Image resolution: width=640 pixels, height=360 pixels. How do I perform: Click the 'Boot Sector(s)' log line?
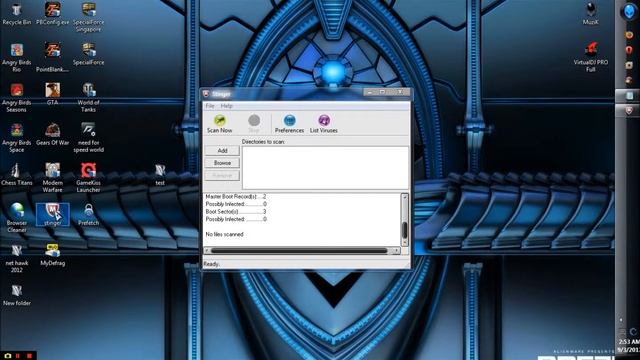pos(236,211)
